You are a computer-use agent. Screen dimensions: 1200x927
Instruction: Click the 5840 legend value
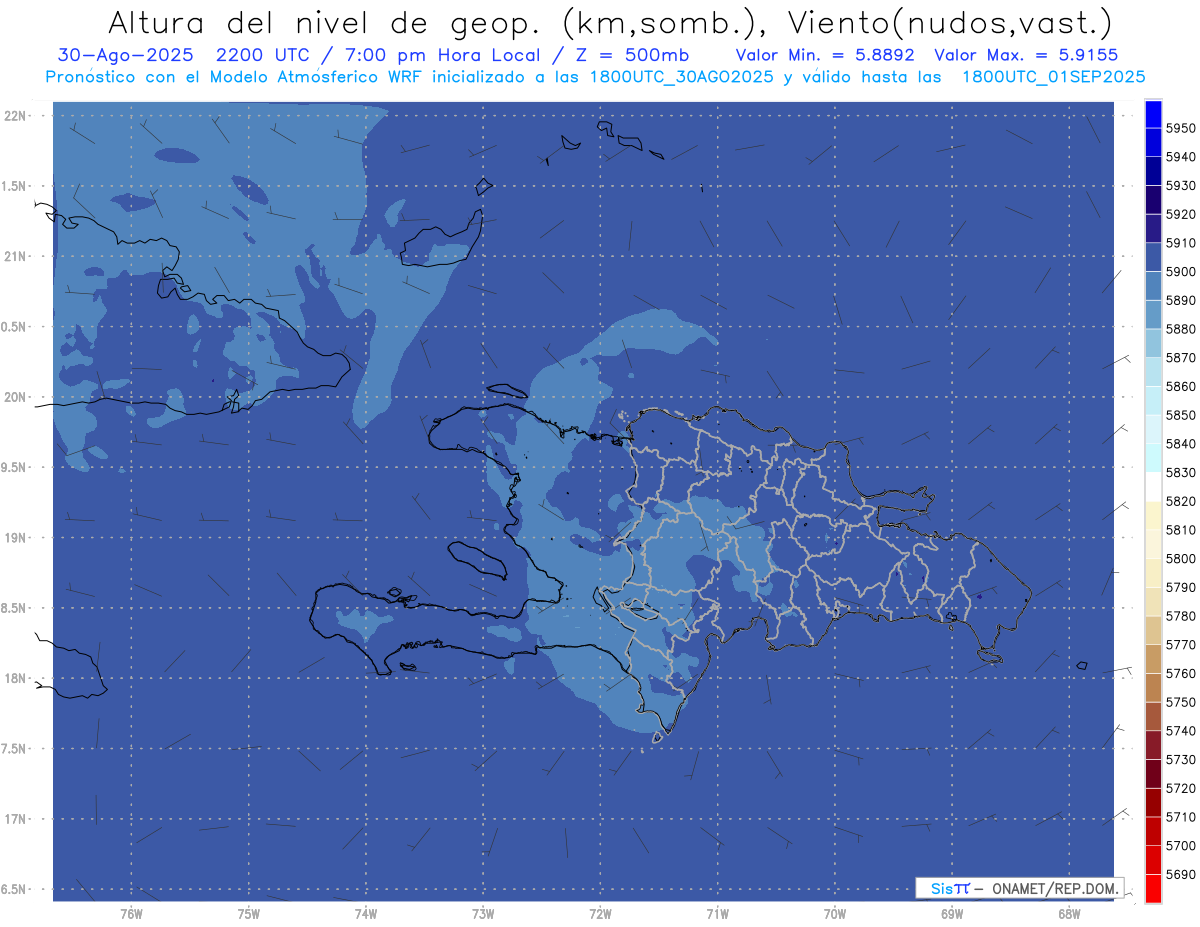(x=1180, y=443)
